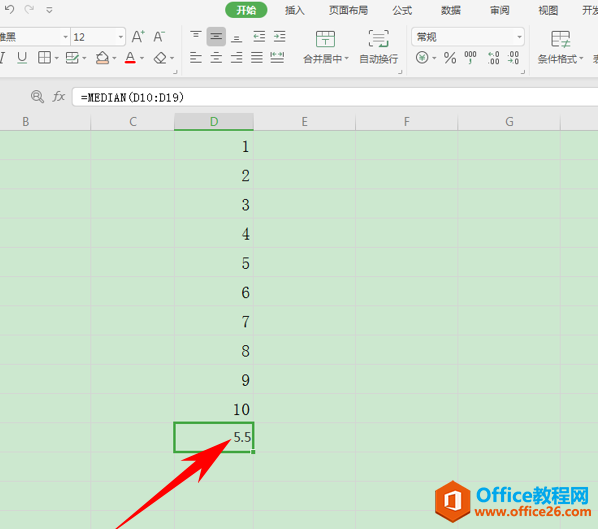The image size is (598, 529).
Task: Open the 页面布局 tab
Action: pos(348,10)
